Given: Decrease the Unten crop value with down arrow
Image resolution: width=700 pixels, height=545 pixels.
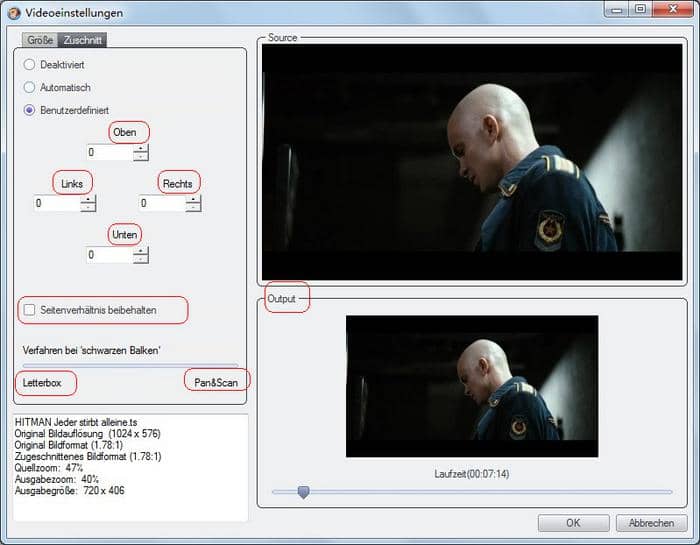Looking at the screenshot, I should coord(141,259).
